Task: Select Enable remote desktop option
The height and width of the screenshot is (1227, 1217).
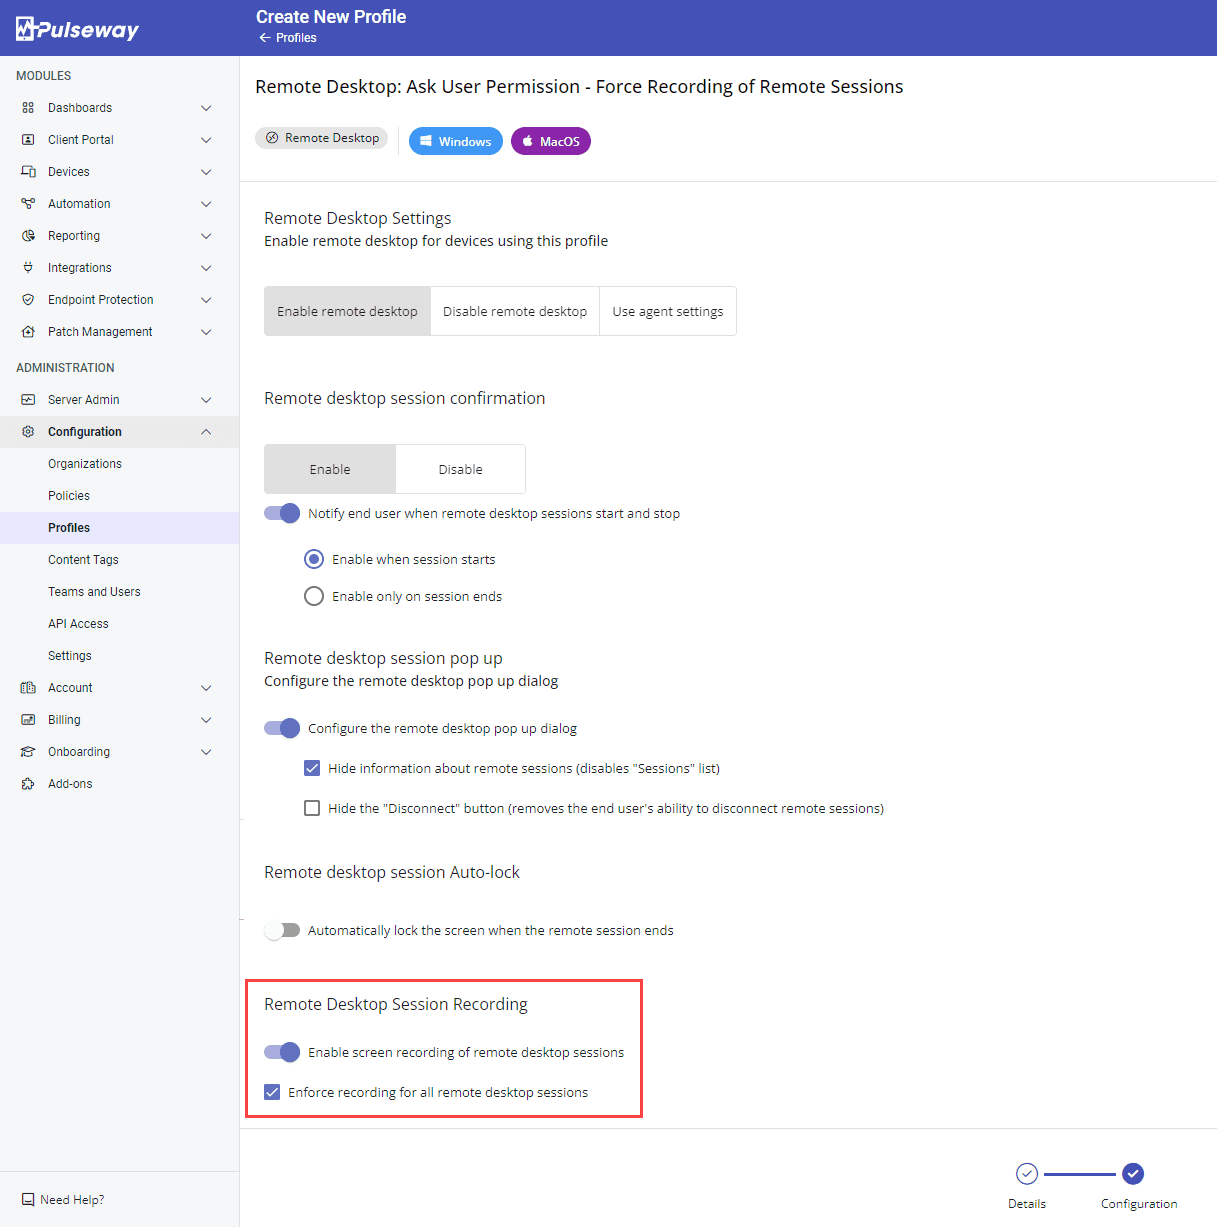Action: [347, 311]
